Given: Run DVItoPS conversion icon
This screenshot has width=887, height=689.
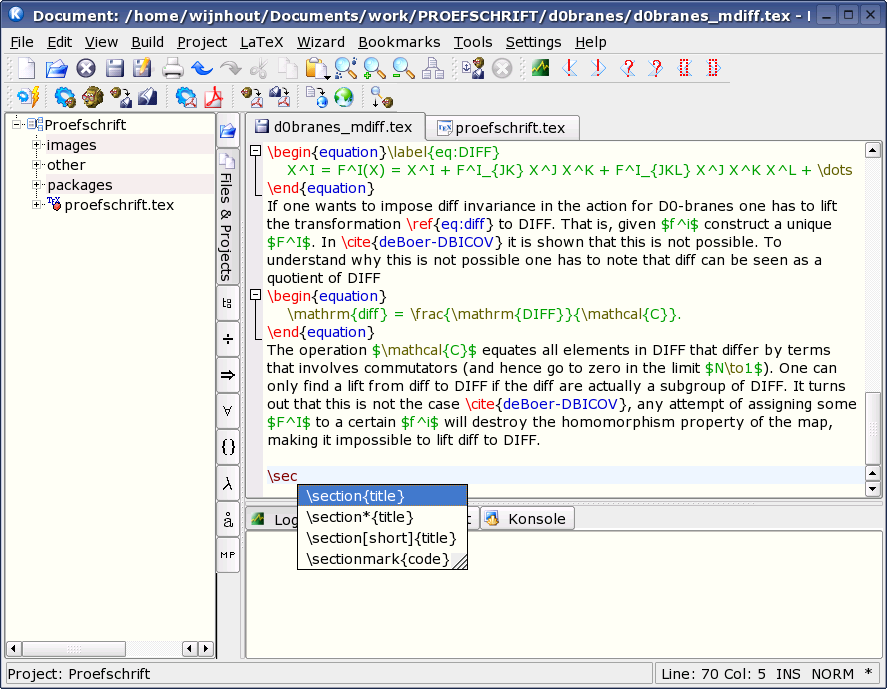Looking at the screenshot, I should (120, 97).
